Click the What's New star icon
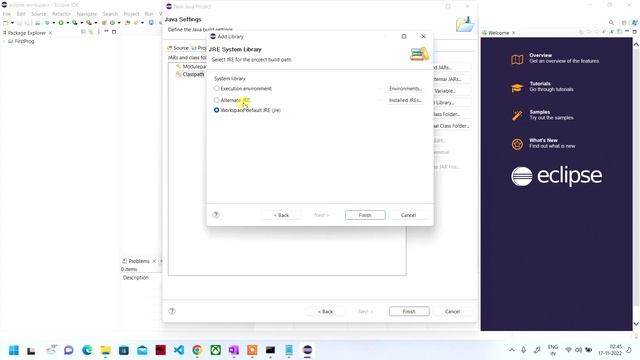The image size is (640, 360). [517, 144]
